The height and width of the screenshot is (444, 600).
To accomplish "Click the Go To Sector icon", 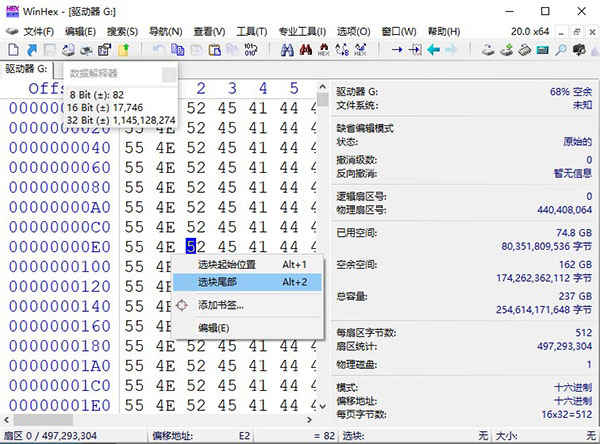I will pos(415,50).
